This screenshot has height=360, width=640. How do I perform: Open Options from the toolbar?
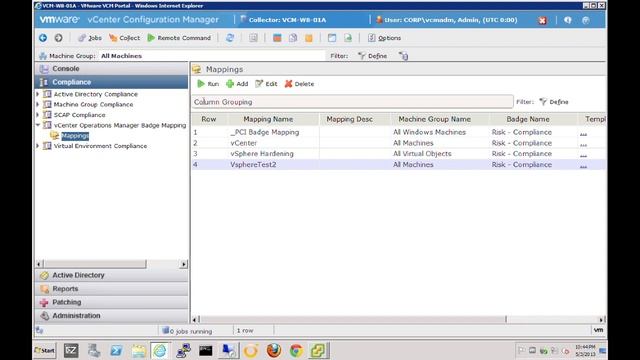(x=384, y=38)
